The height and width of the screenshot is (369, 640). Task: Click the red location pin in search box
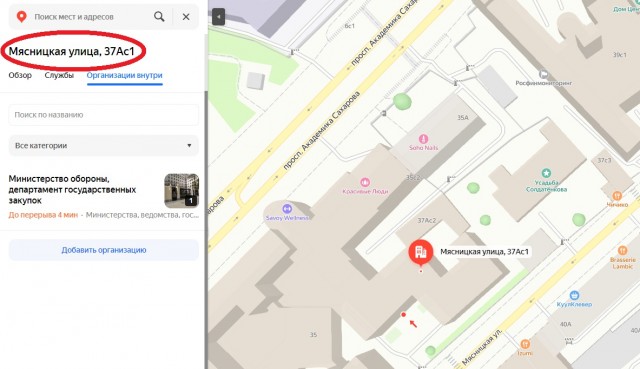(21, 17)
